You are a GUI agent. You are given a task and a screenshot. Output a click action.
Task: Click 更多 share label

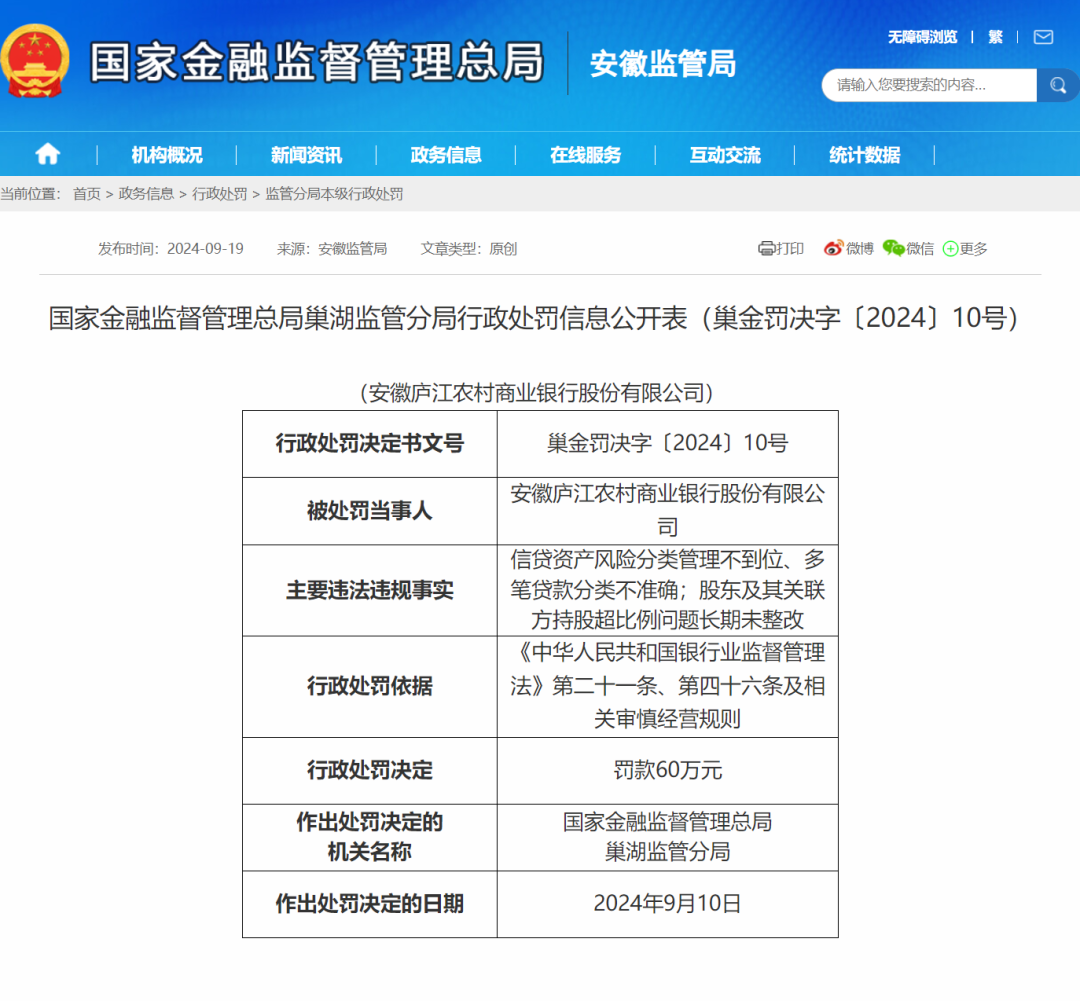click(x=973, y=249)
